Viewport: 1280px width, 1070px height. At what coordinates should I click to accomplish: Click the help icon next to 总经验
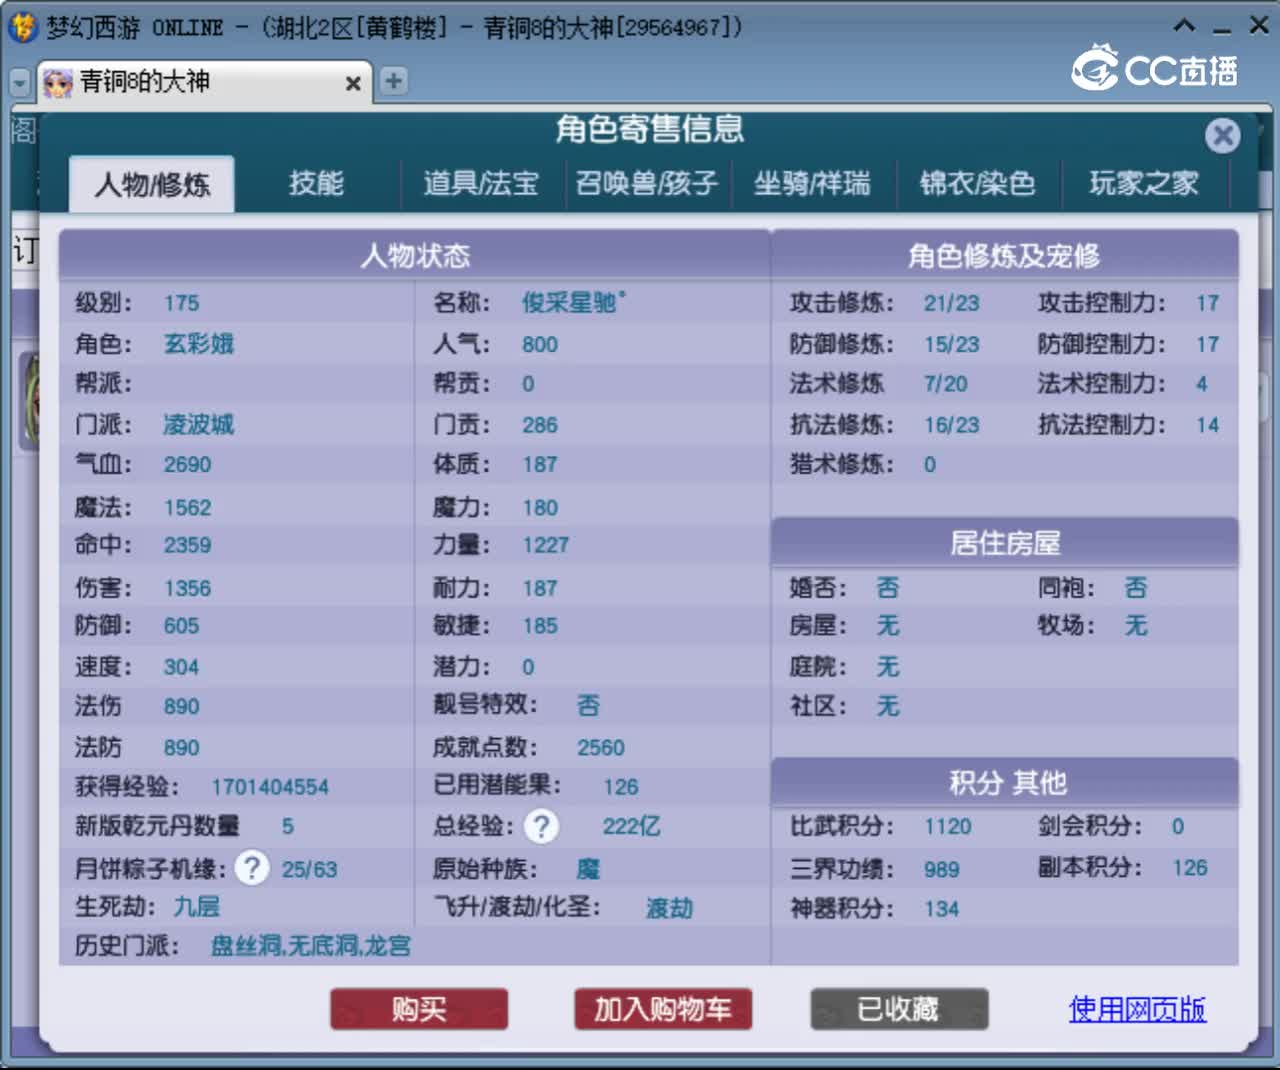coord(541,826)
